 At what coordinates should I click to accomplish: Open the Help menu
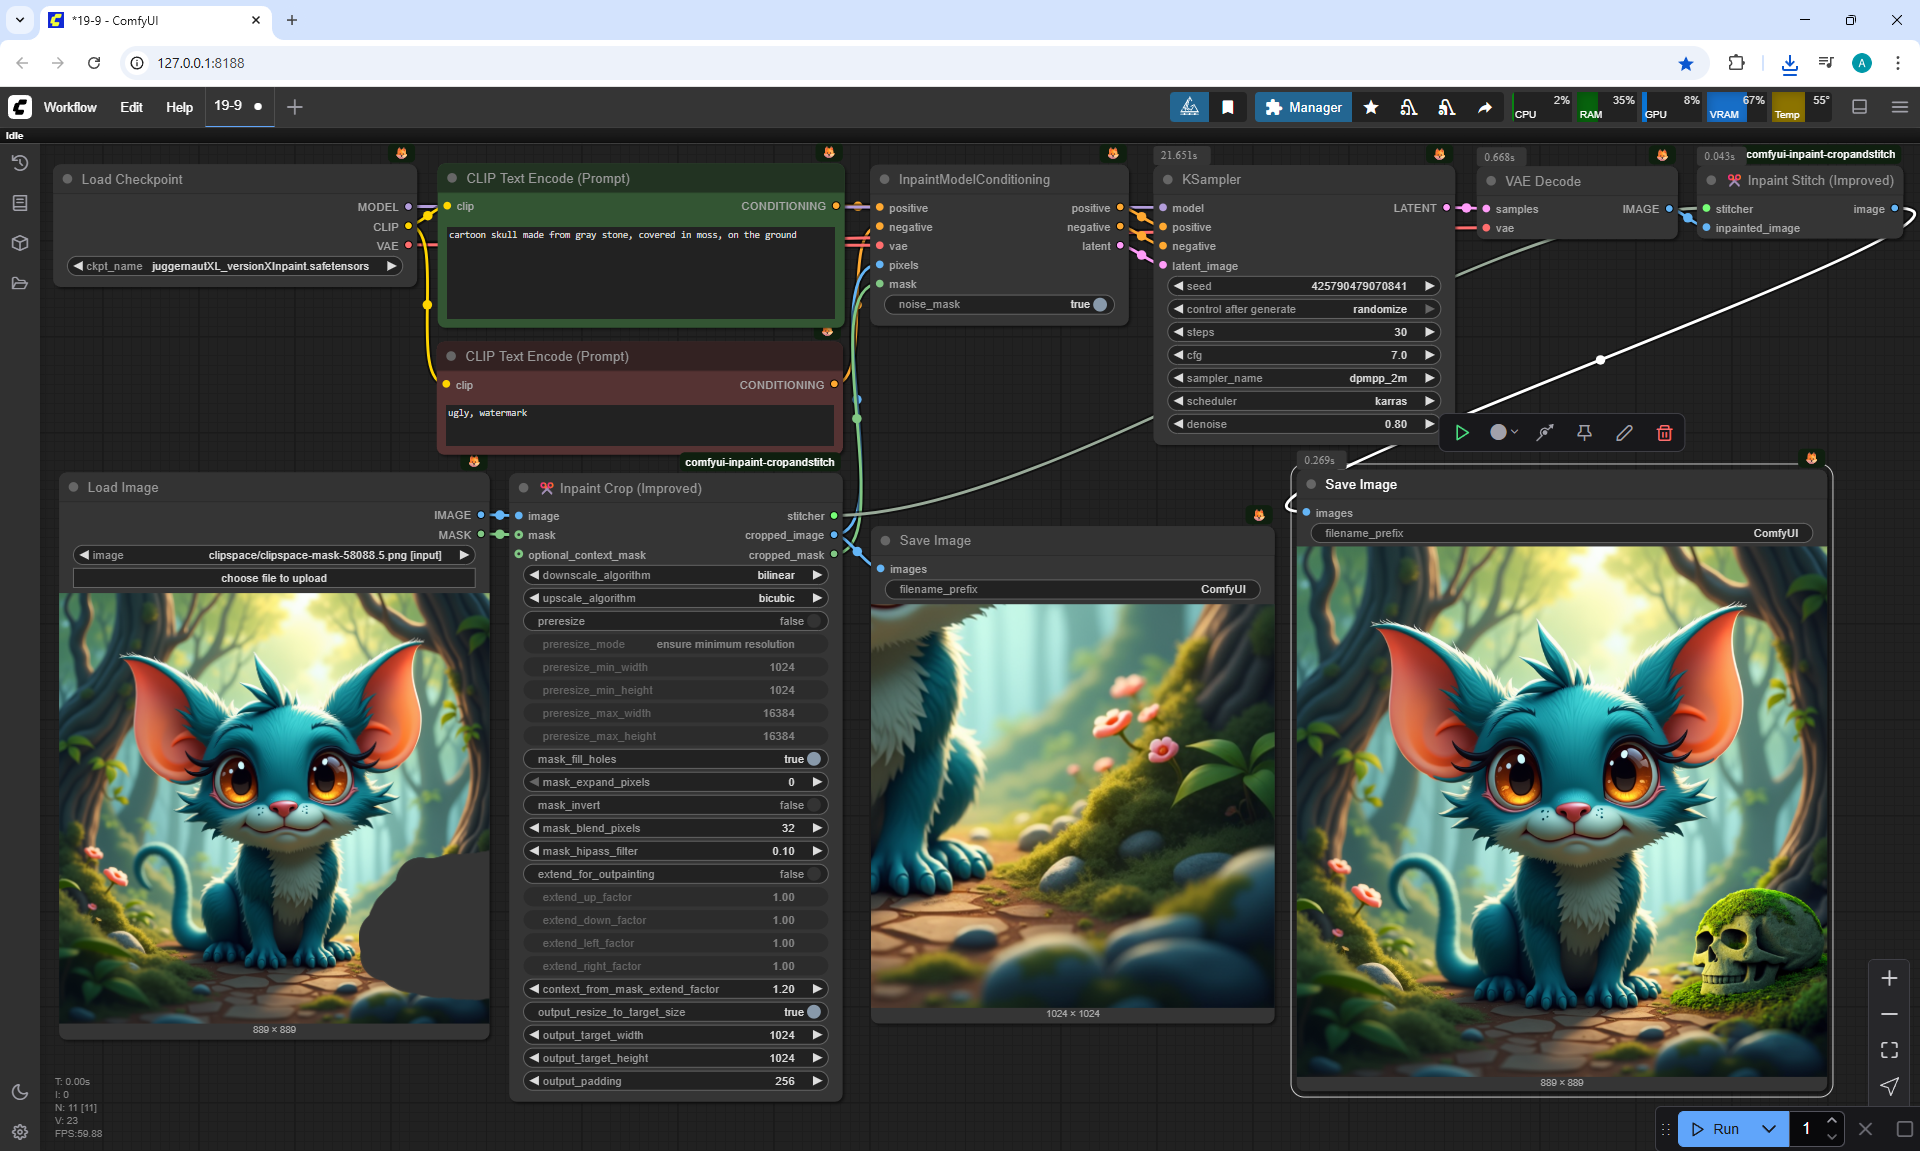(179, 107)
